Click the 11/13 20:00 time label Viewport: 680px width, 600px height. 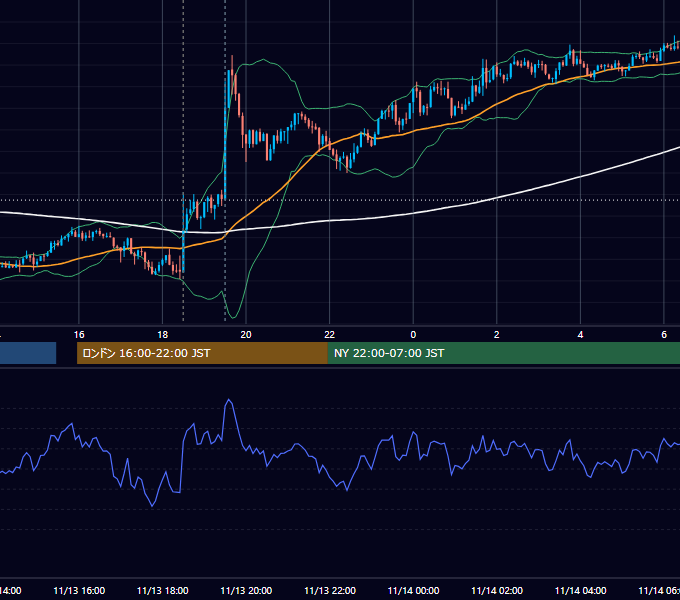pos(246,590)
